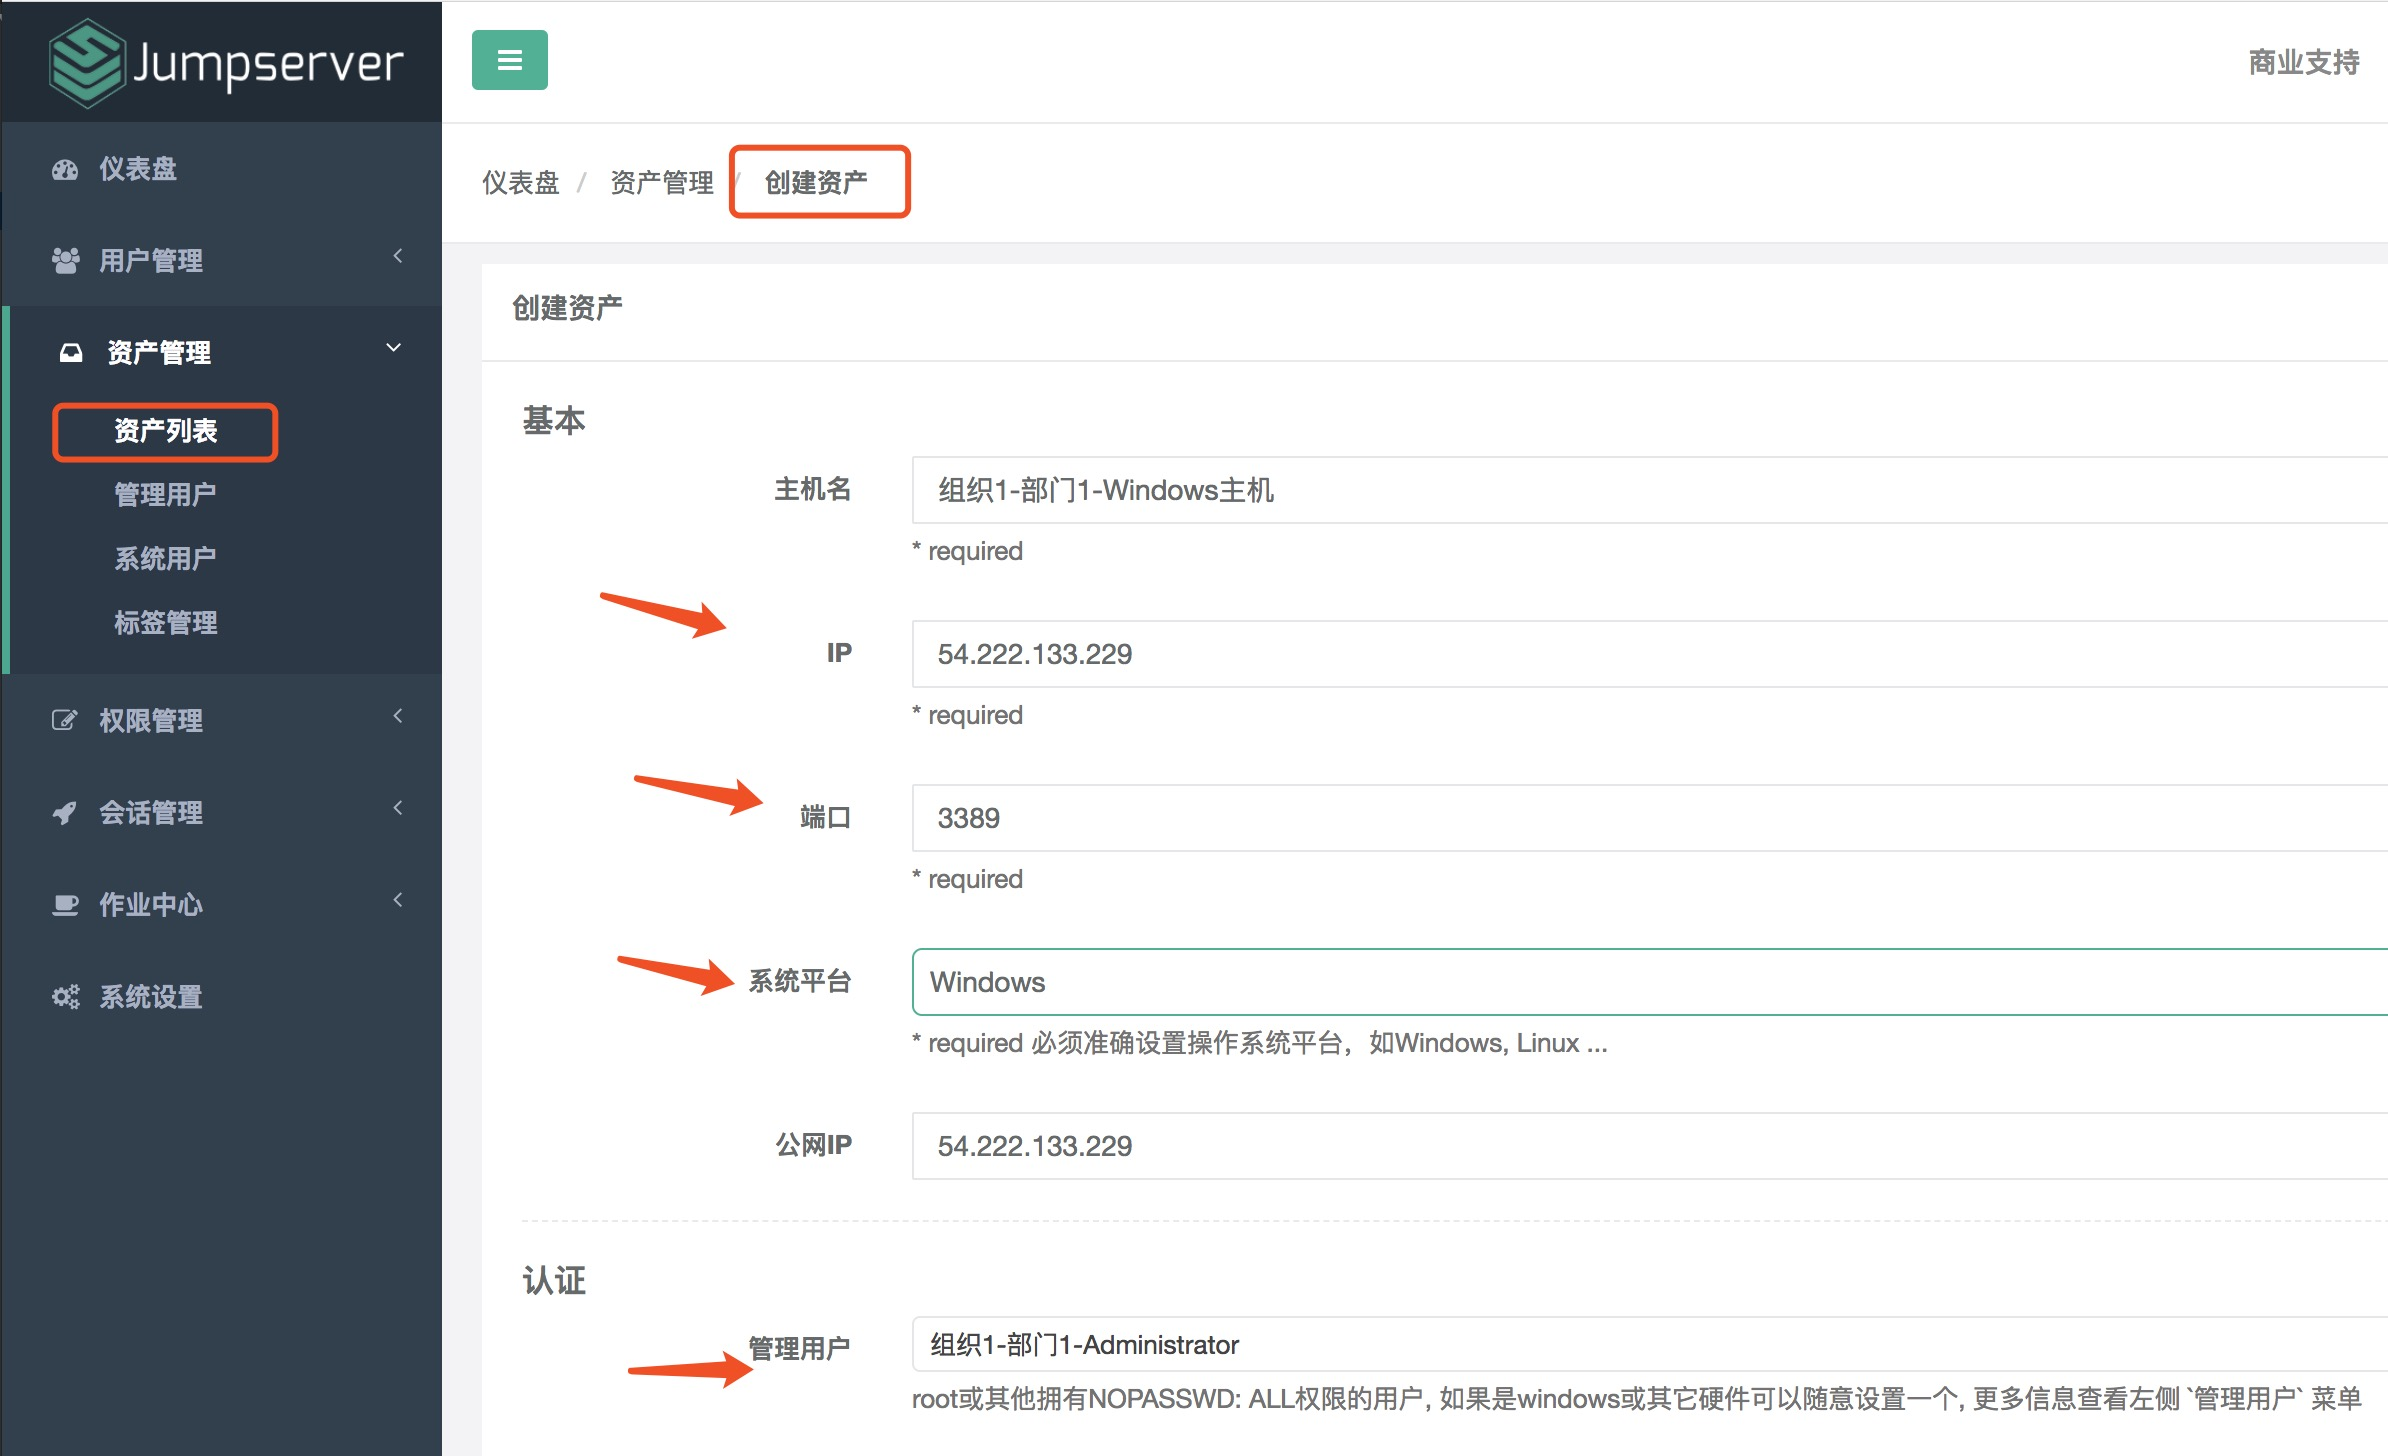Click the user management people icon
This screenshot has height=1456, width=2388.
click(x=65, y=261)
